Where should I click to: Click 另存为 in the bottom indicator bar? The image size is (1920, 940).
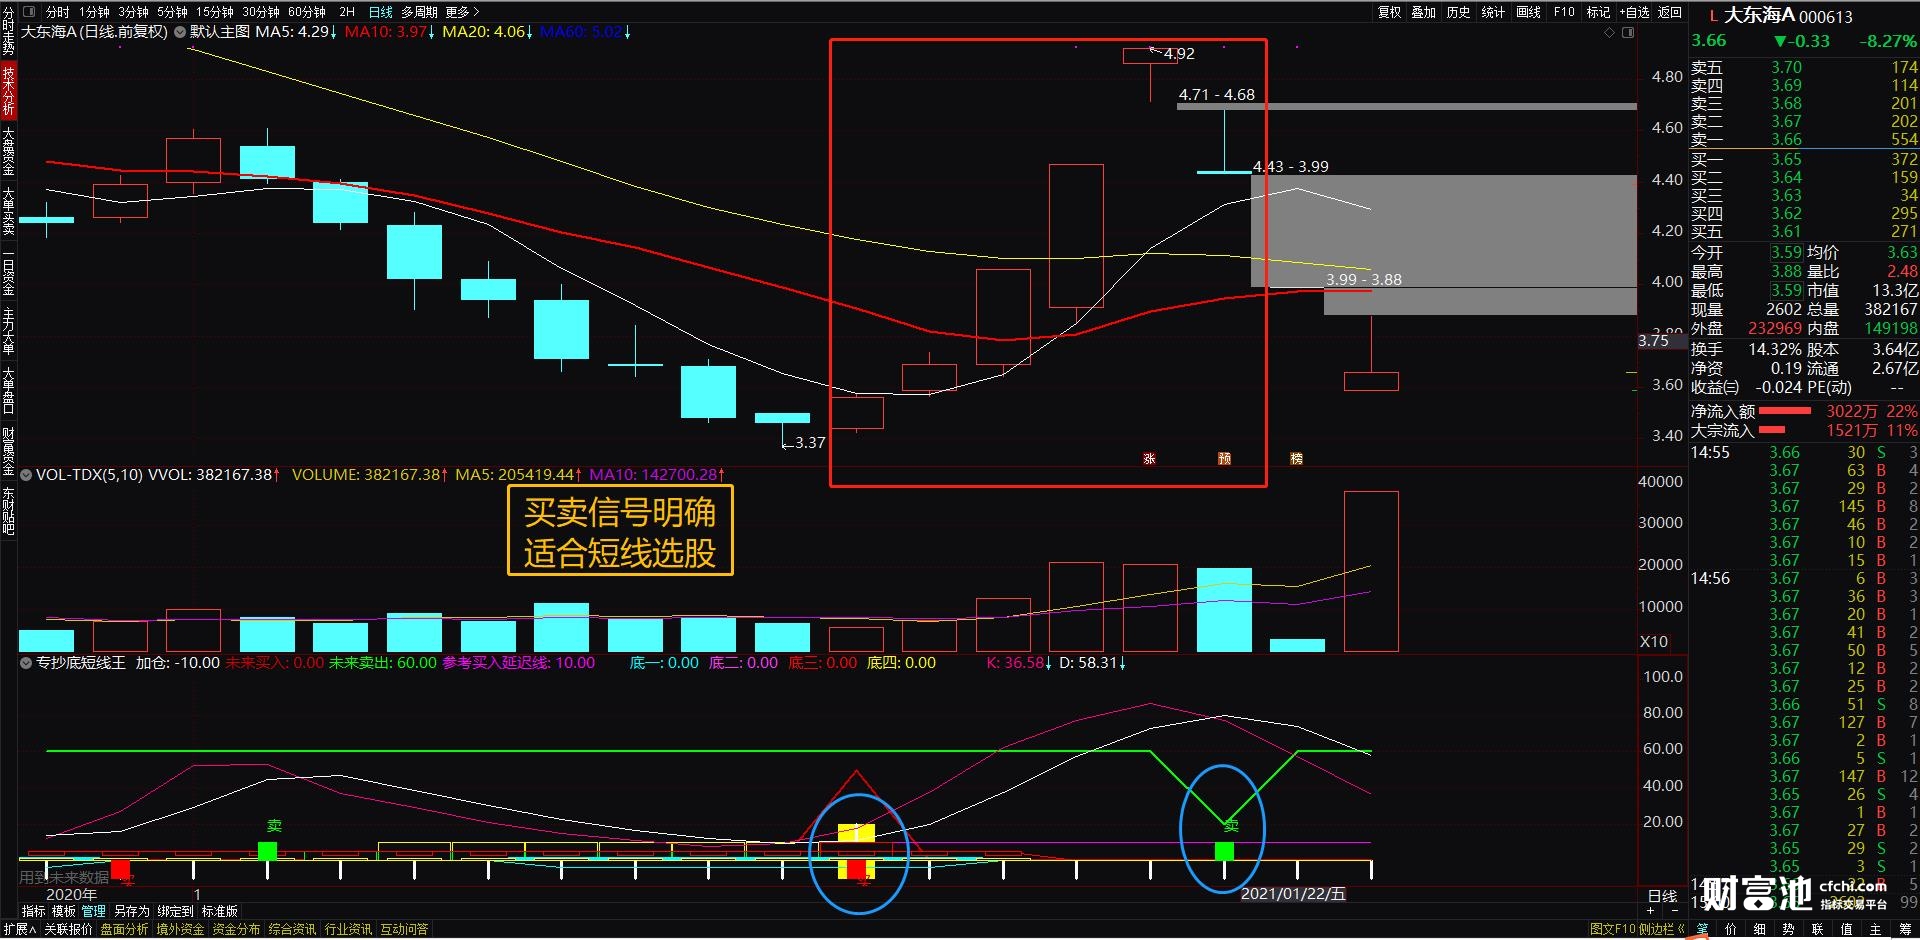[x=131, y=911]
